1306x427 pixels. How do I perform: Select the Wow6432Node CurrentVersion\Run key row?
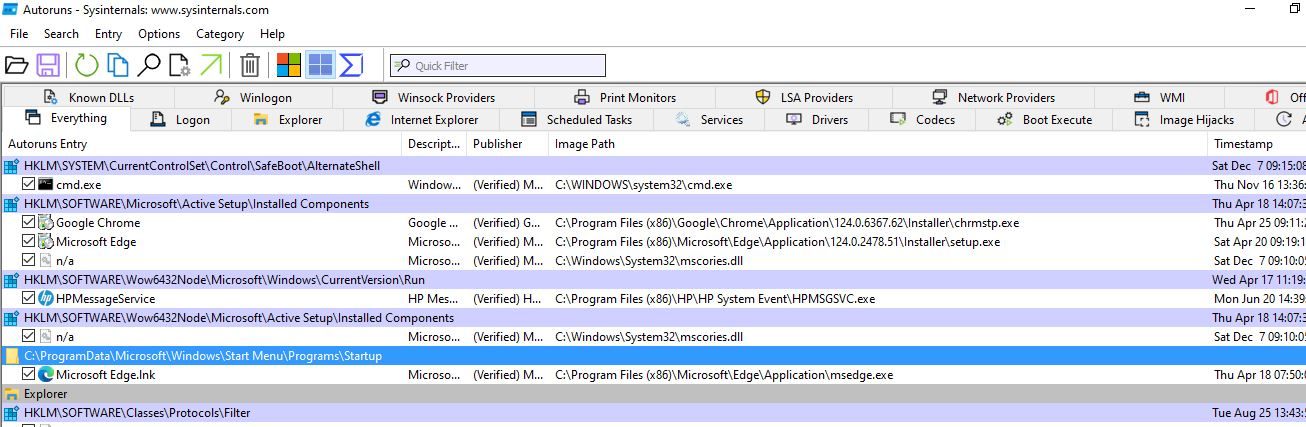pos(653,280)
